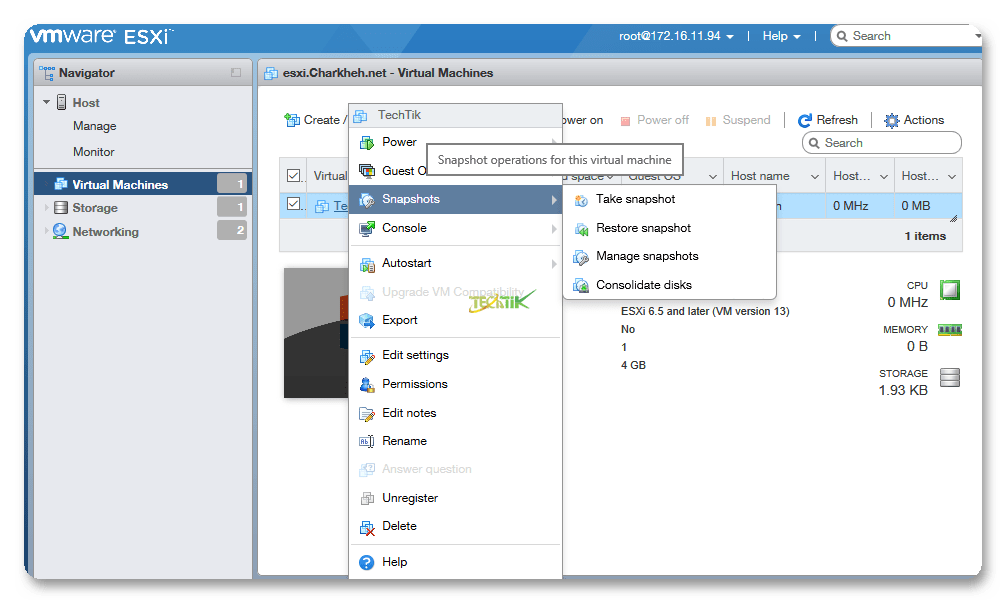Expand the Autostart submenu arrow
The width and height of the screenshot is (1006, 603).
tap(553, 264)
